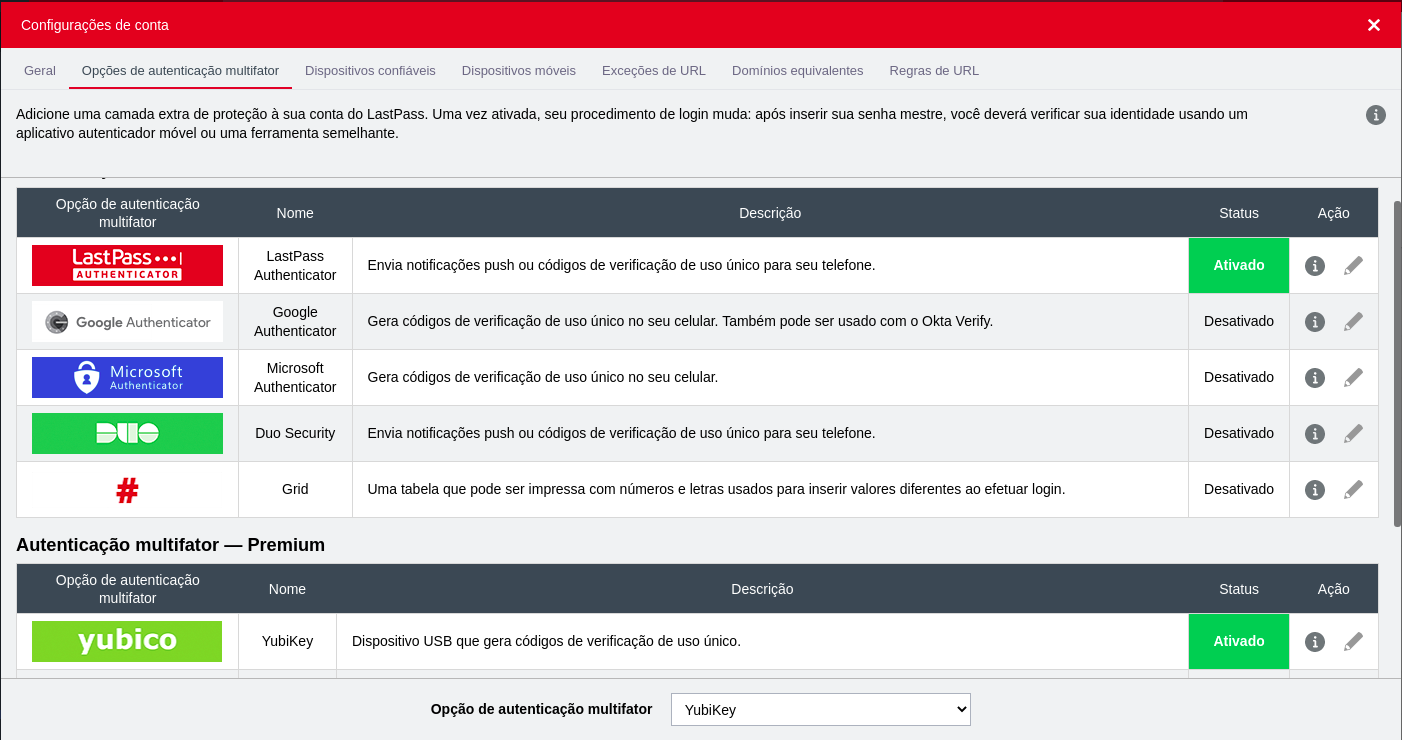Open the Domínios equivalentes tab
Image resolution: width=1402 pixels, height=740 pixels.
797,71
